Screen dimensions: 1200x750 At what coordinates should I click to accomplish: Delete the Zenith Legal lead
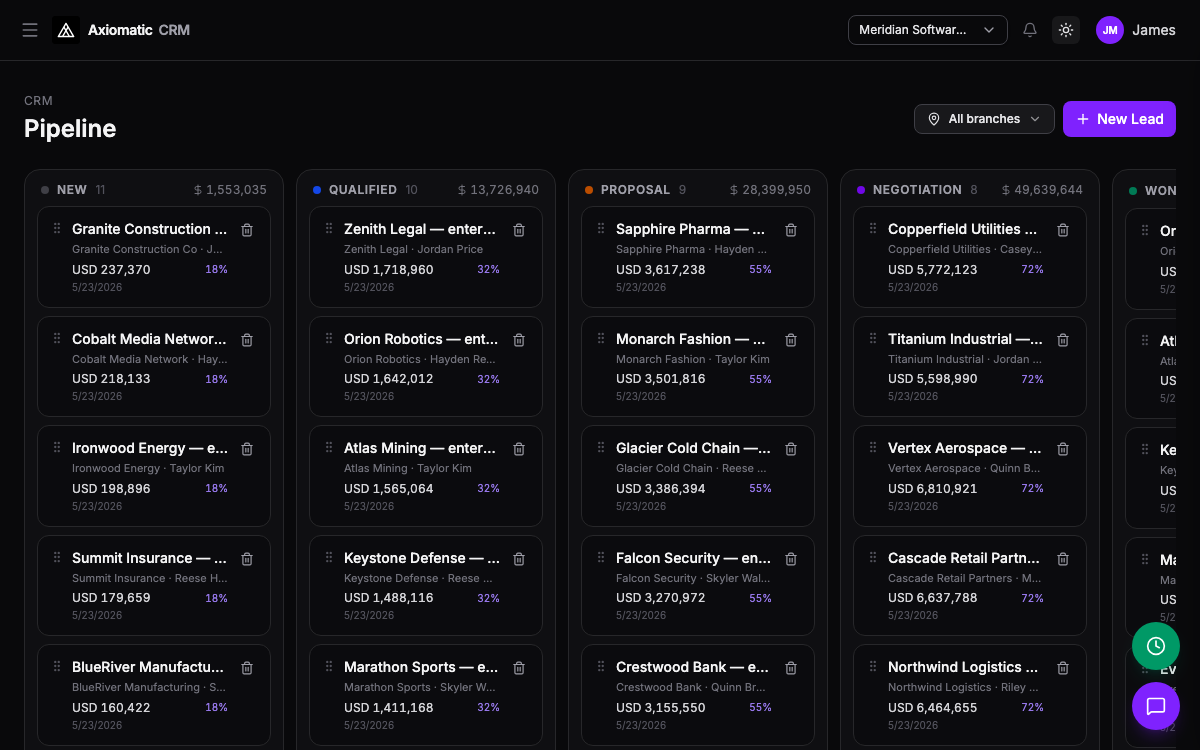click(519, 230)
